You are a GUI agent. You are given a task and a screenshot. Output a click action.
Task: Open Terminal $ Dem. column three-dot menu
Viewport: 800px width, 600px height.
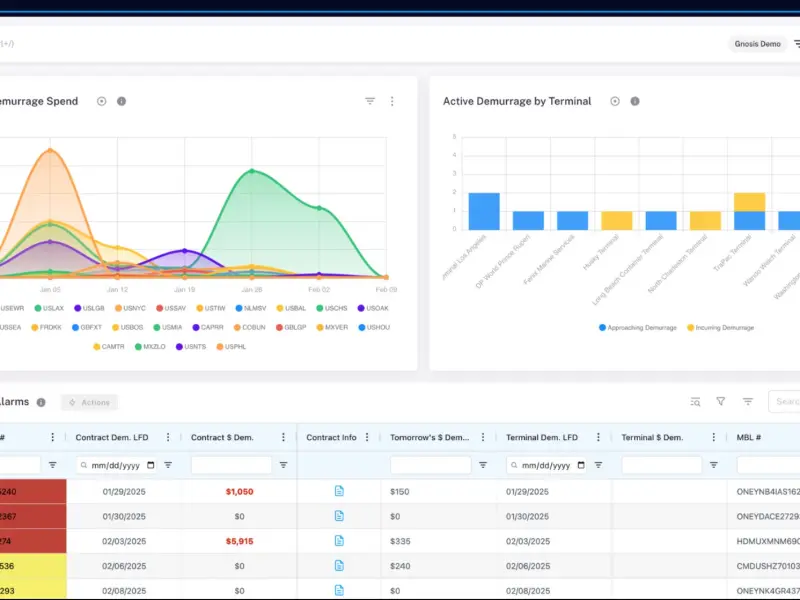click(713, 437)
